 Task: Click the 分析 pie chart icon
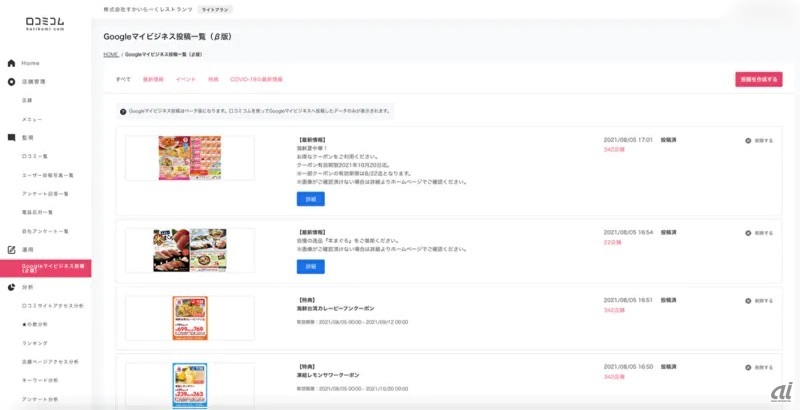11,287
